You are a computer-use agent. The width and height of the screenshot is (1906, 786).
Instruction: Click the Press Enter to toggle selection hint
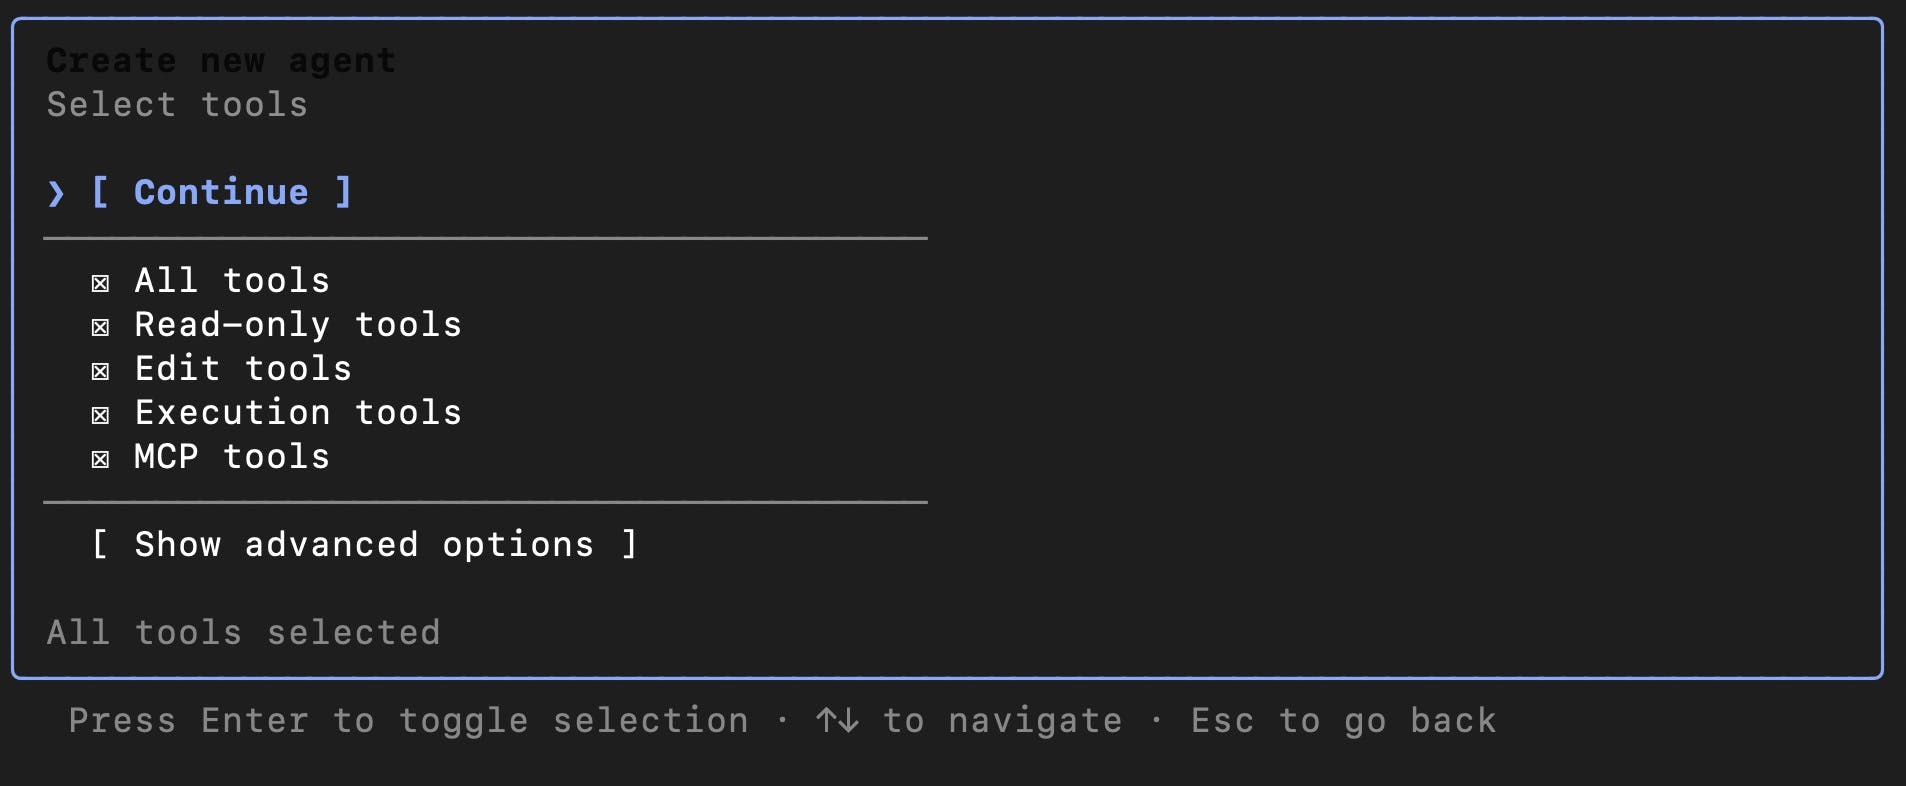pyautogui.click(x=408, y=720)
